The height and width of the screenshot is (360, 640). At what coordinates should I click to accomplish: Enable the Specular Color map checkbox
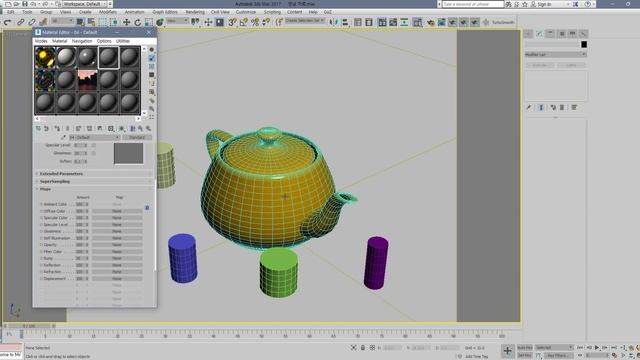point(41,218)
